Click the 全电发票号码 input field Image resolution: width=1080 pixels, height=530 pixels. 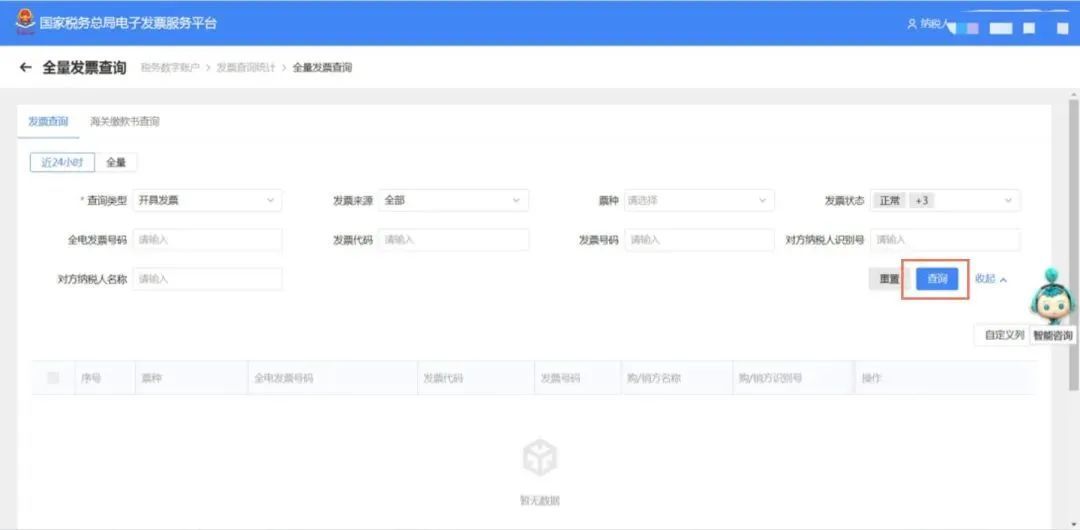[207, 240]
